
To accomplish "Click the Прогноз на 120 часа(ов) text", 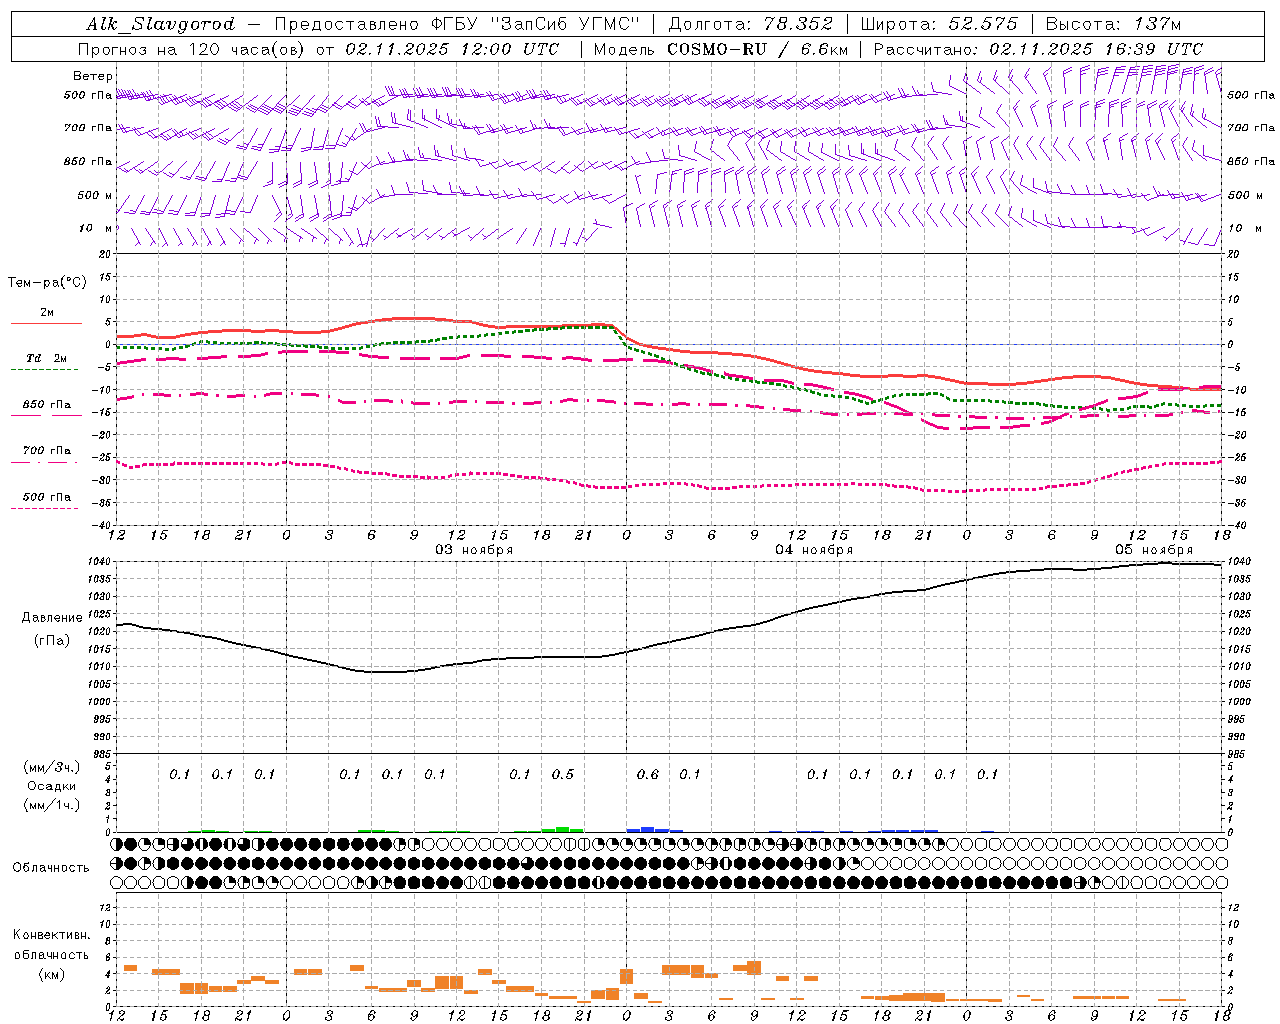I will [193, 49].
